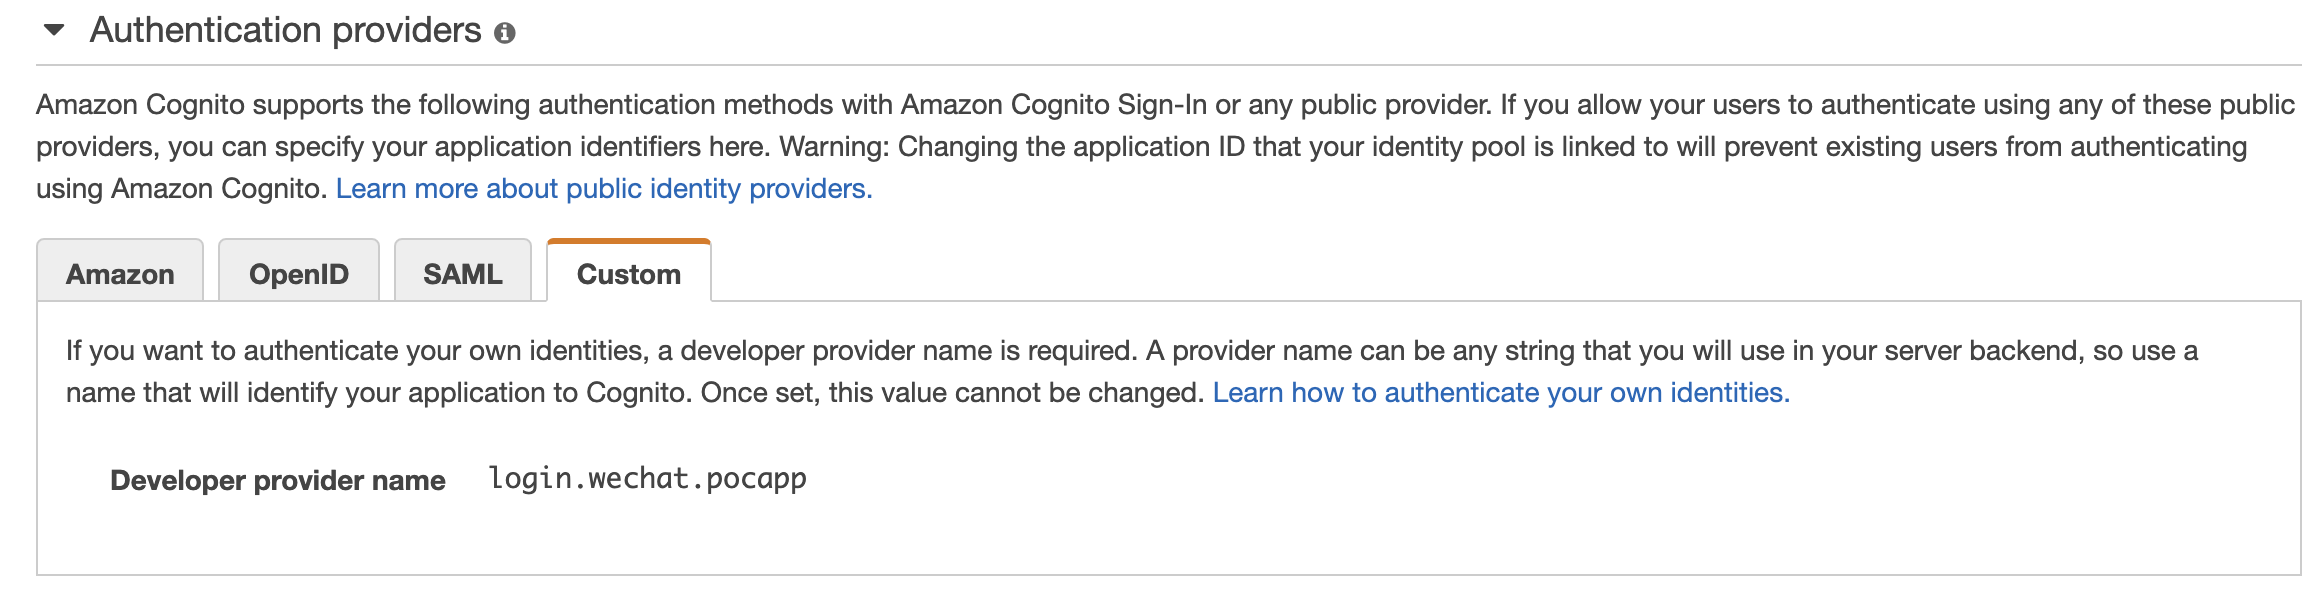The width and height of the screenshot is (2324, 606).
Task: Click the "Amazon Cognito Sign-In" phrase
Action: pyautogui.click(x=1053, y=105)
